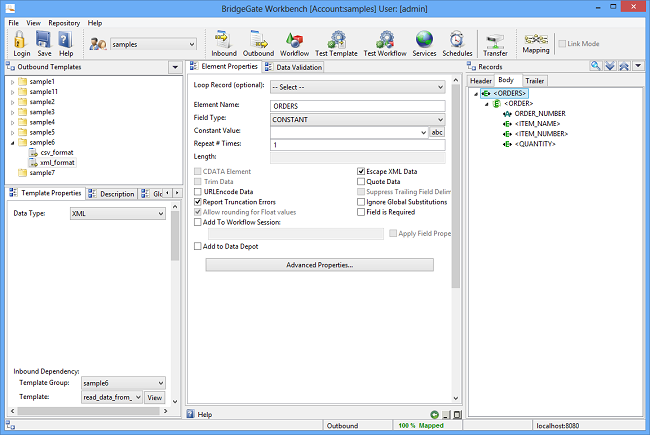Image resolution: width=650 pixels, height=435 pixels.
Task: Collapse the <ORDERS> tree node
Action: [476, 94]
